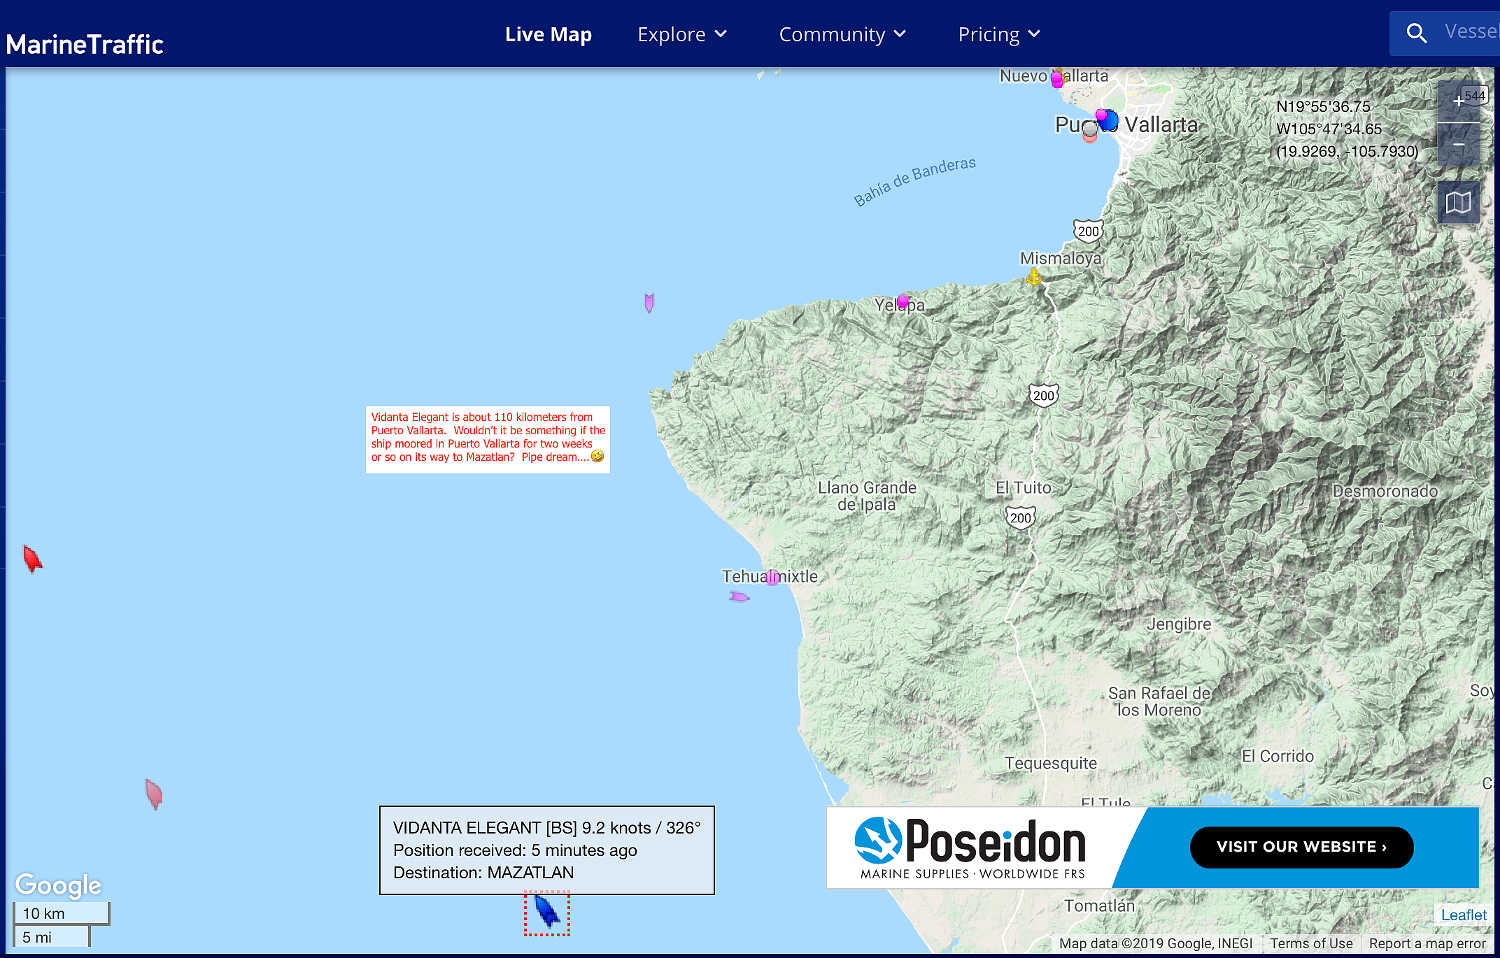
Task: Click the yellow anchor marker near Mismaloya
Action: pos(1034,276)
